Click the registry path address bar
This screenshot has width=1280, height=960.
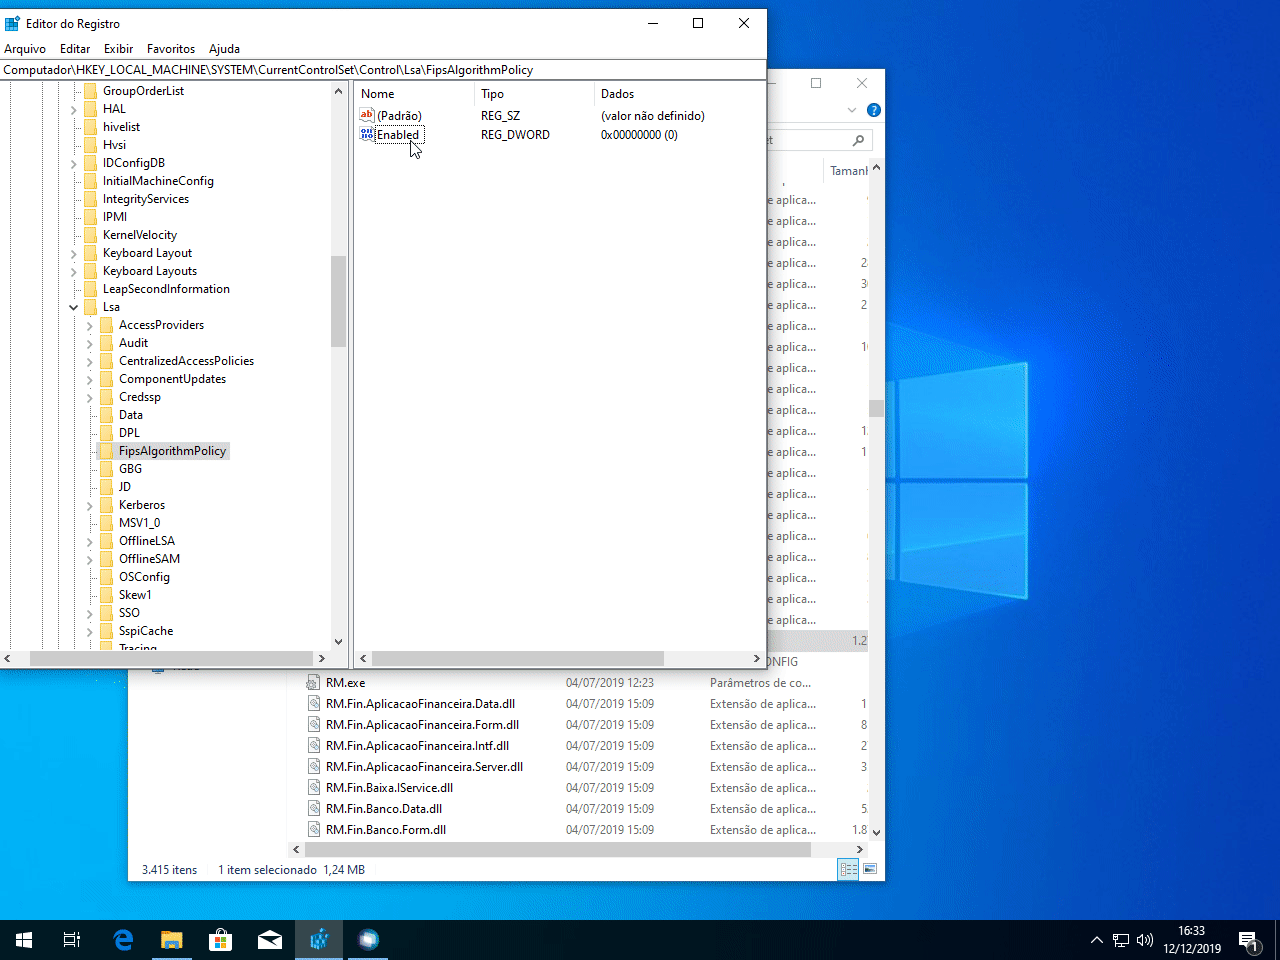pyautogui.click(x=383, y=70)
